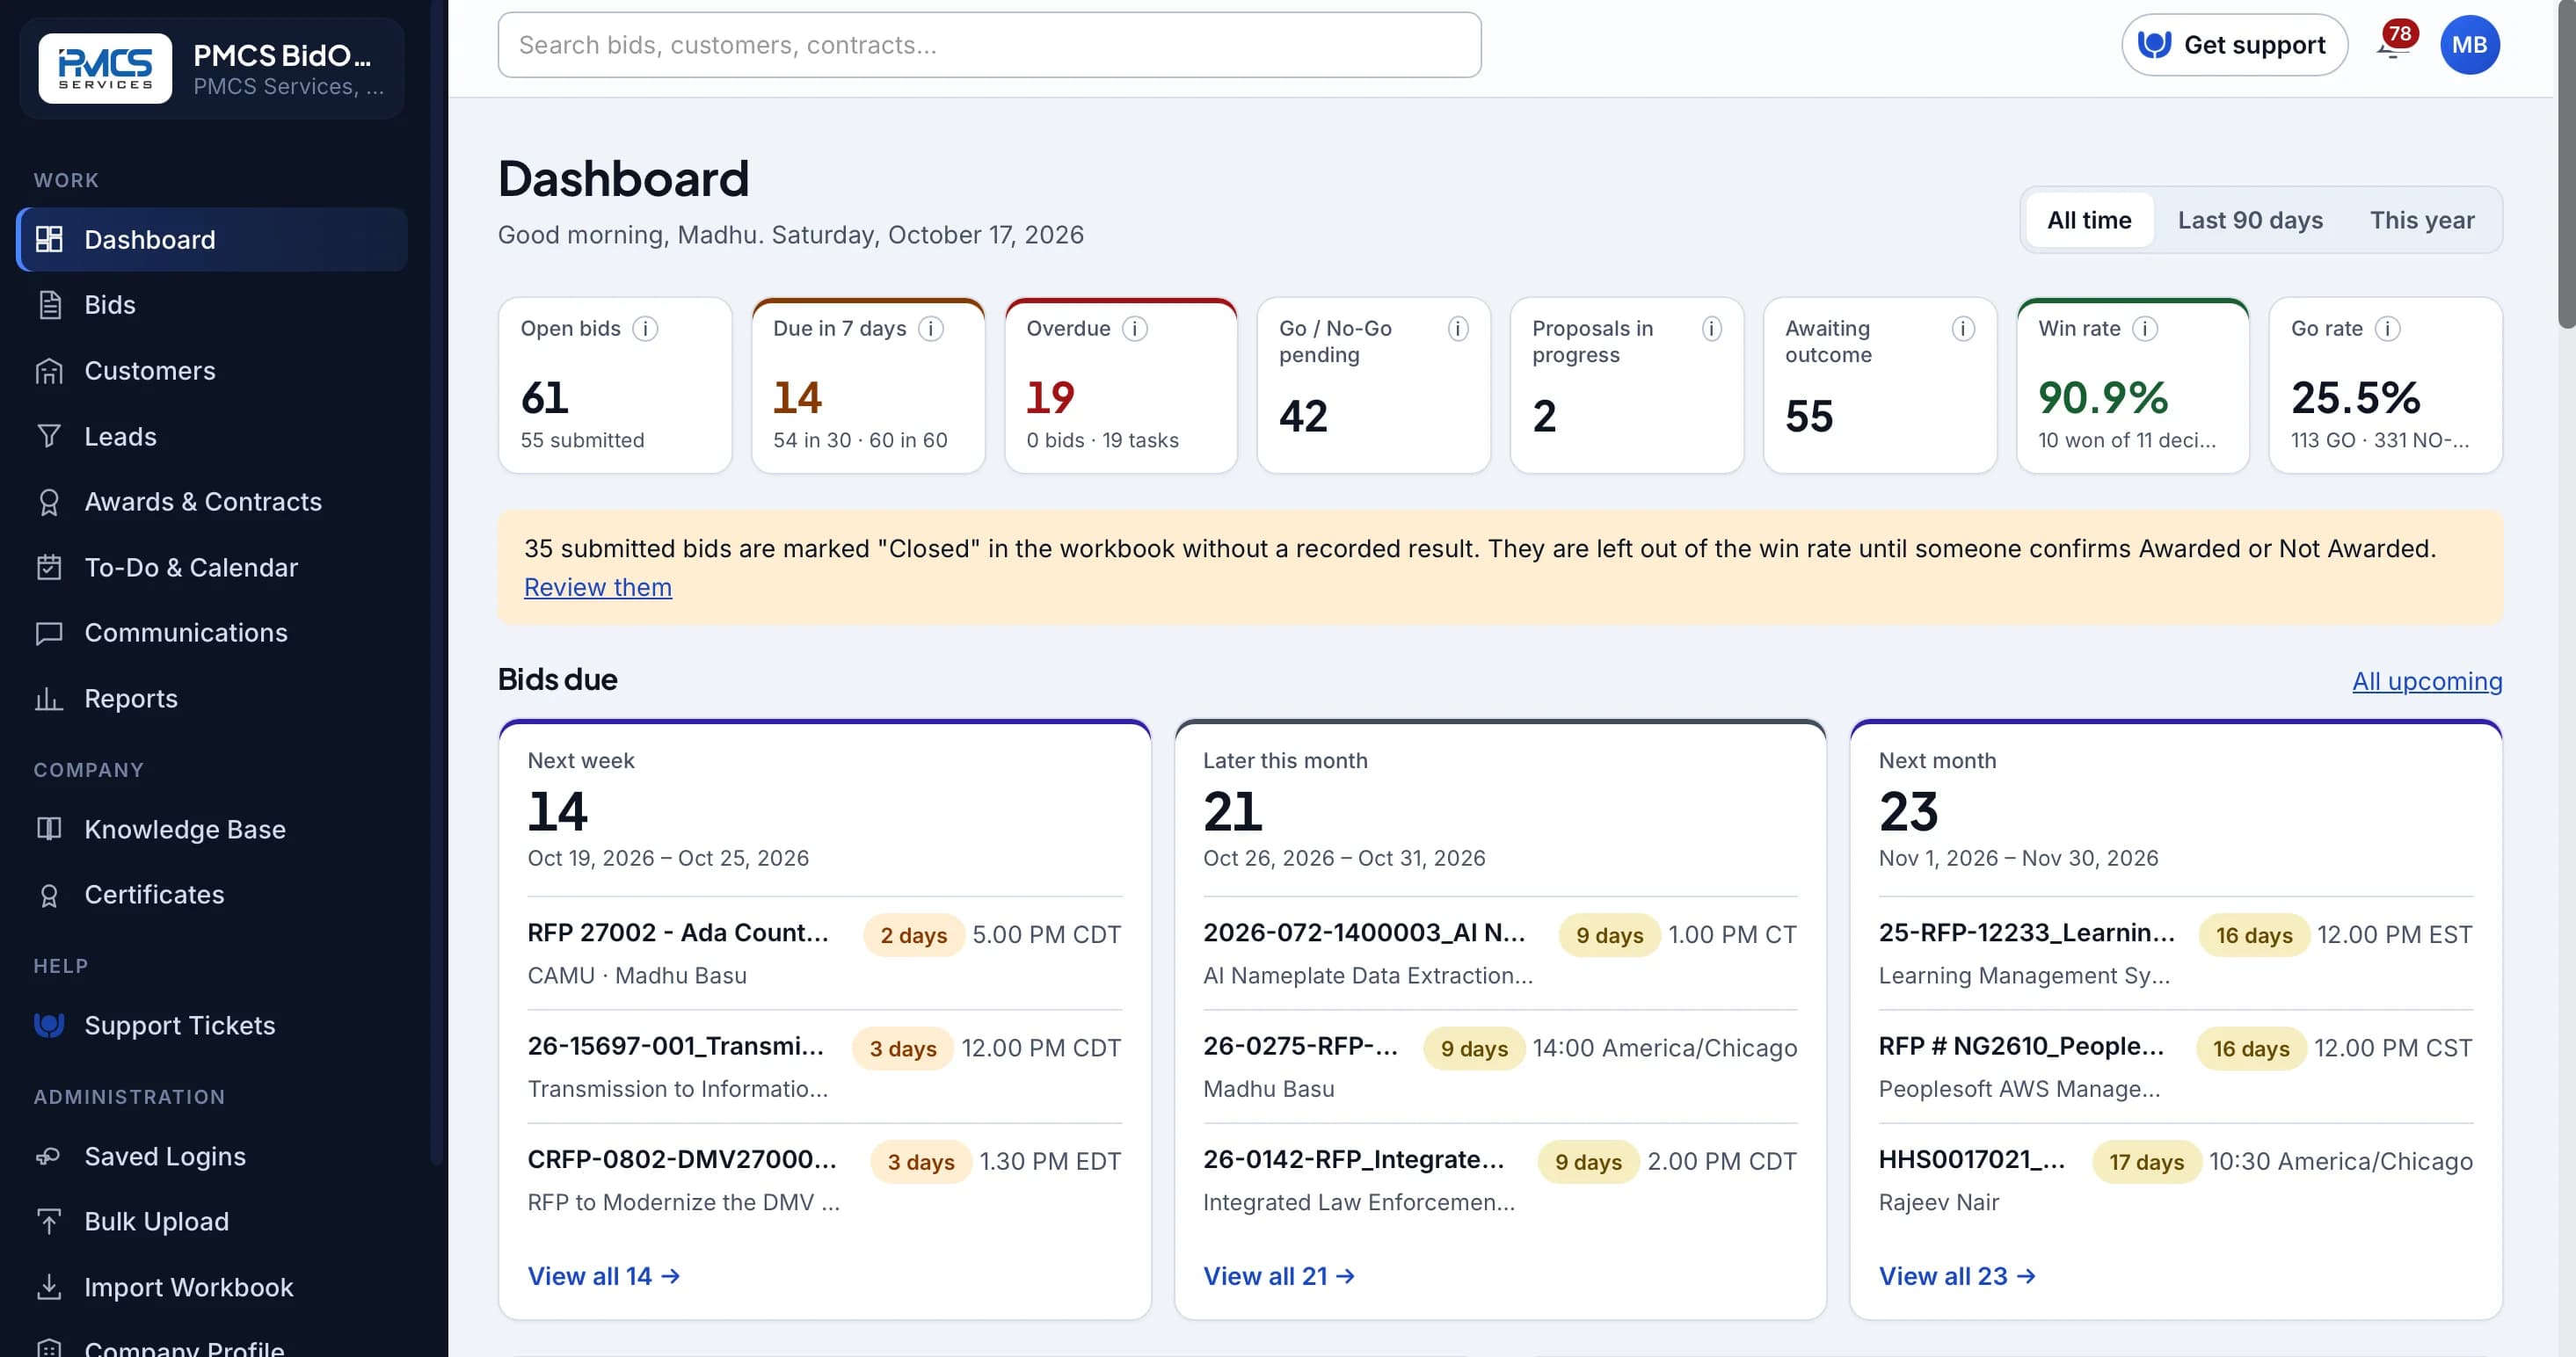Click the Leads funnel icon
The height and width of the screenshot is (1357, 2576).
tap(49, 437)
